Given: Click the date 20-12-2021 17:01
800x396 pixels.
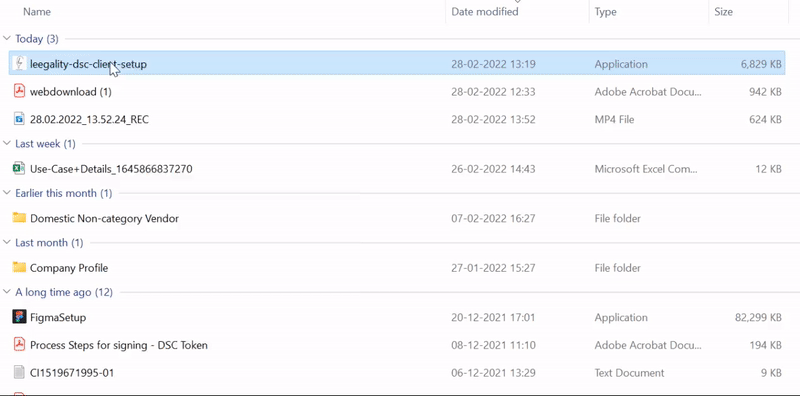Looking at the screenshot, I should (493, 317).
